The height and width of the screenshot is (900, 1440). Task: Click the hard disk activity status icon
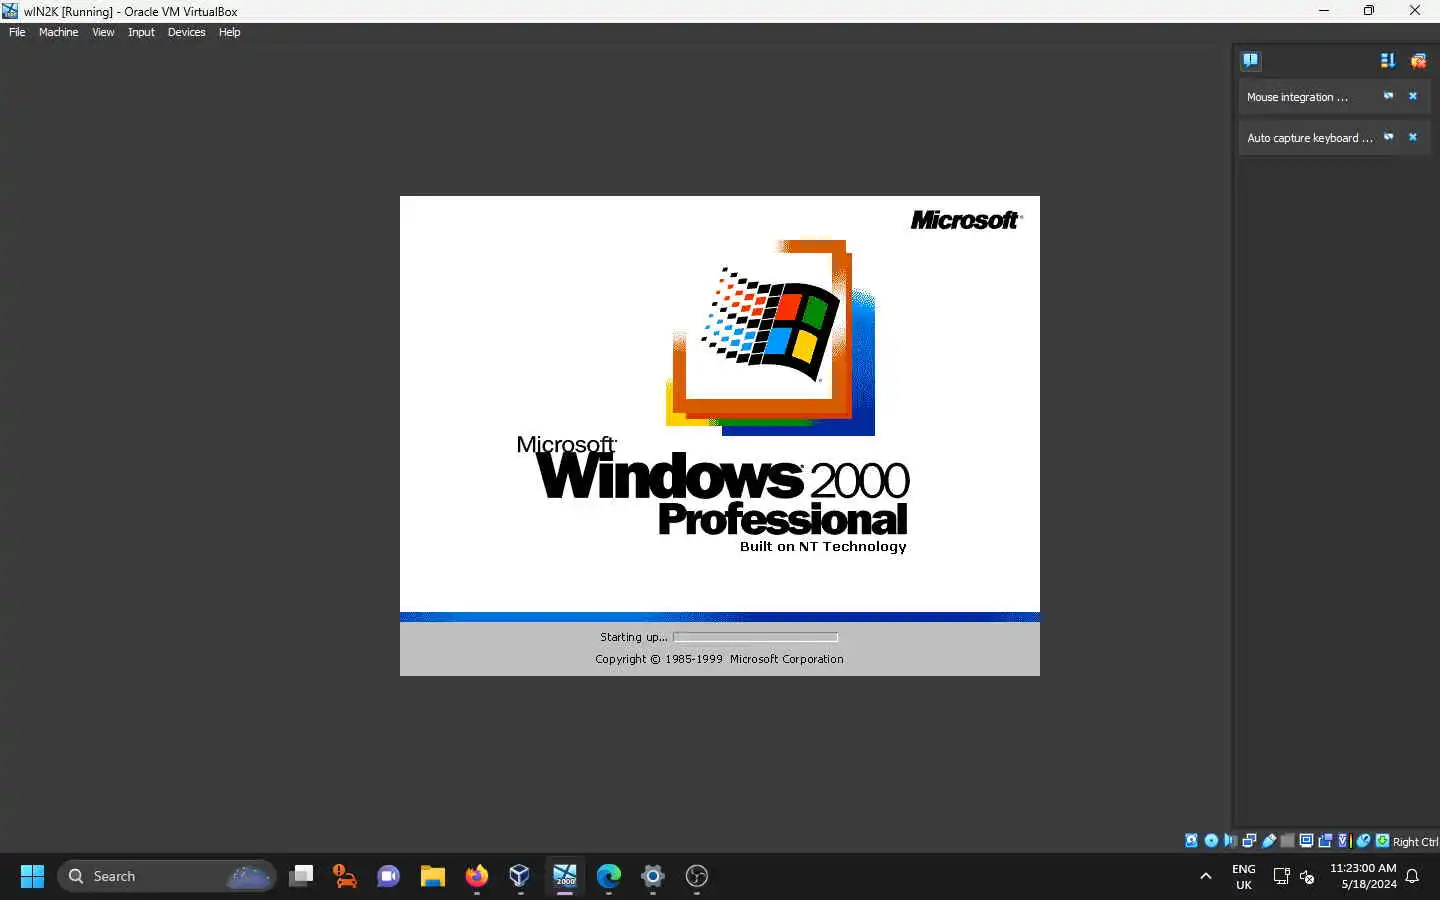point(1191,841)
